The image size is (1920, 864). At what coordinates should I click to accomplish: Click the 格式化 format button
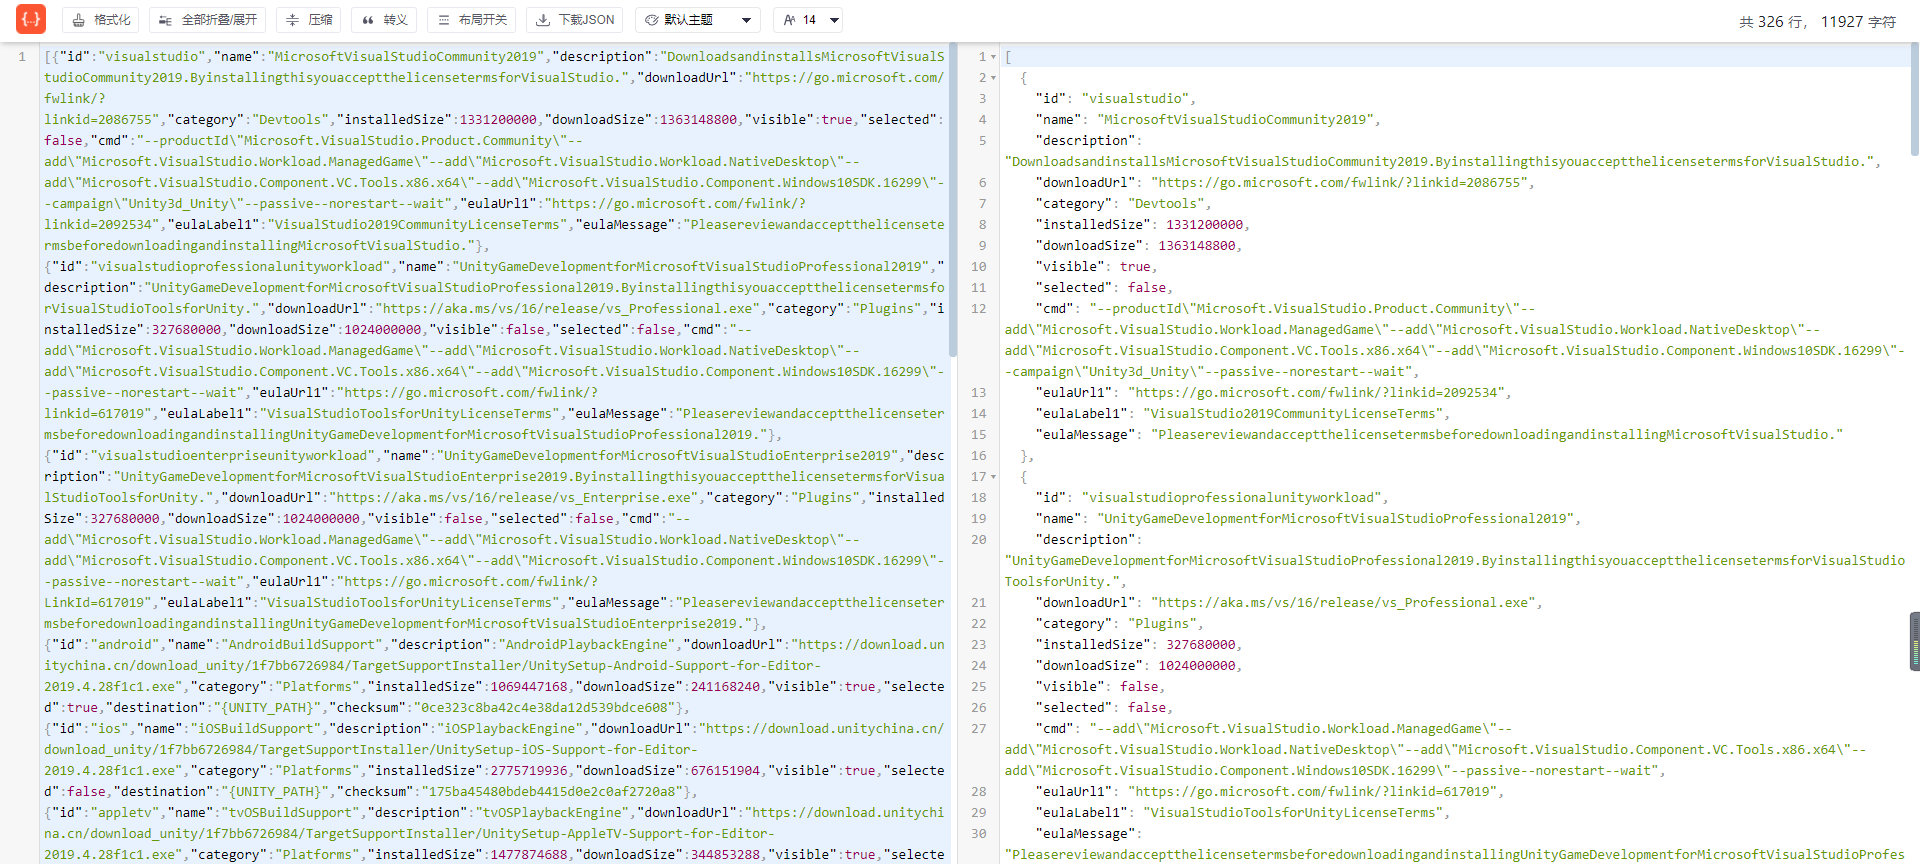(102, 20)
